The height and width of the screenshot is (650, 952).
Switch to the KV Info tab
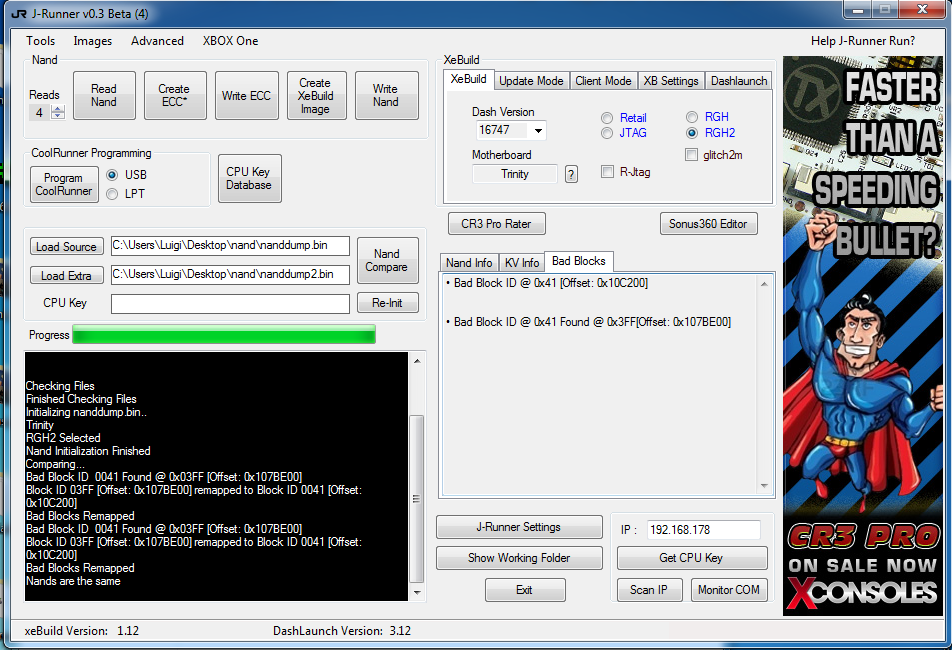(x=522, y=262)
